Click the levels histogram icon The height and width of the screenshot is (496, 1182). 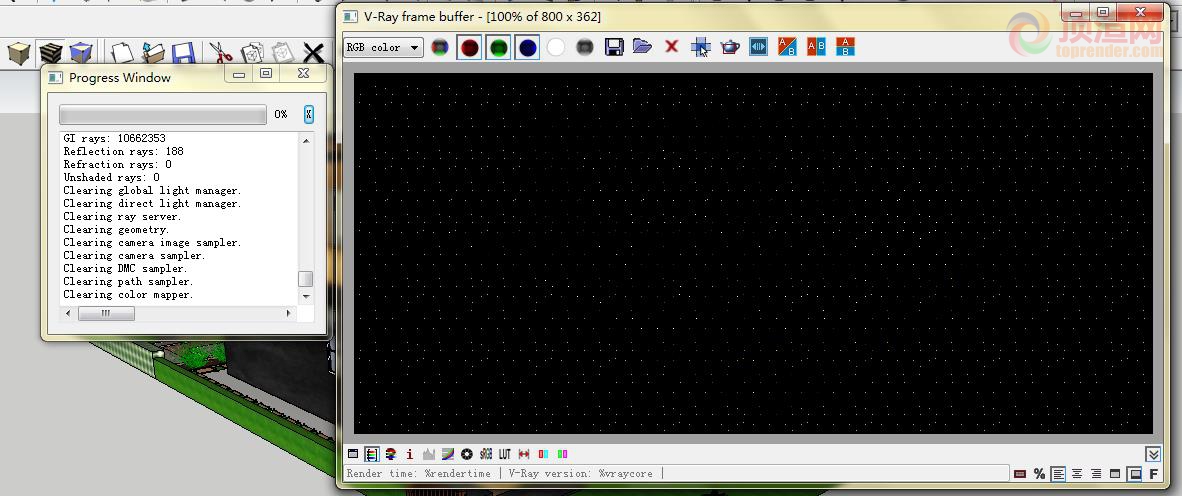pyautogui.click(x=429, y=454)
